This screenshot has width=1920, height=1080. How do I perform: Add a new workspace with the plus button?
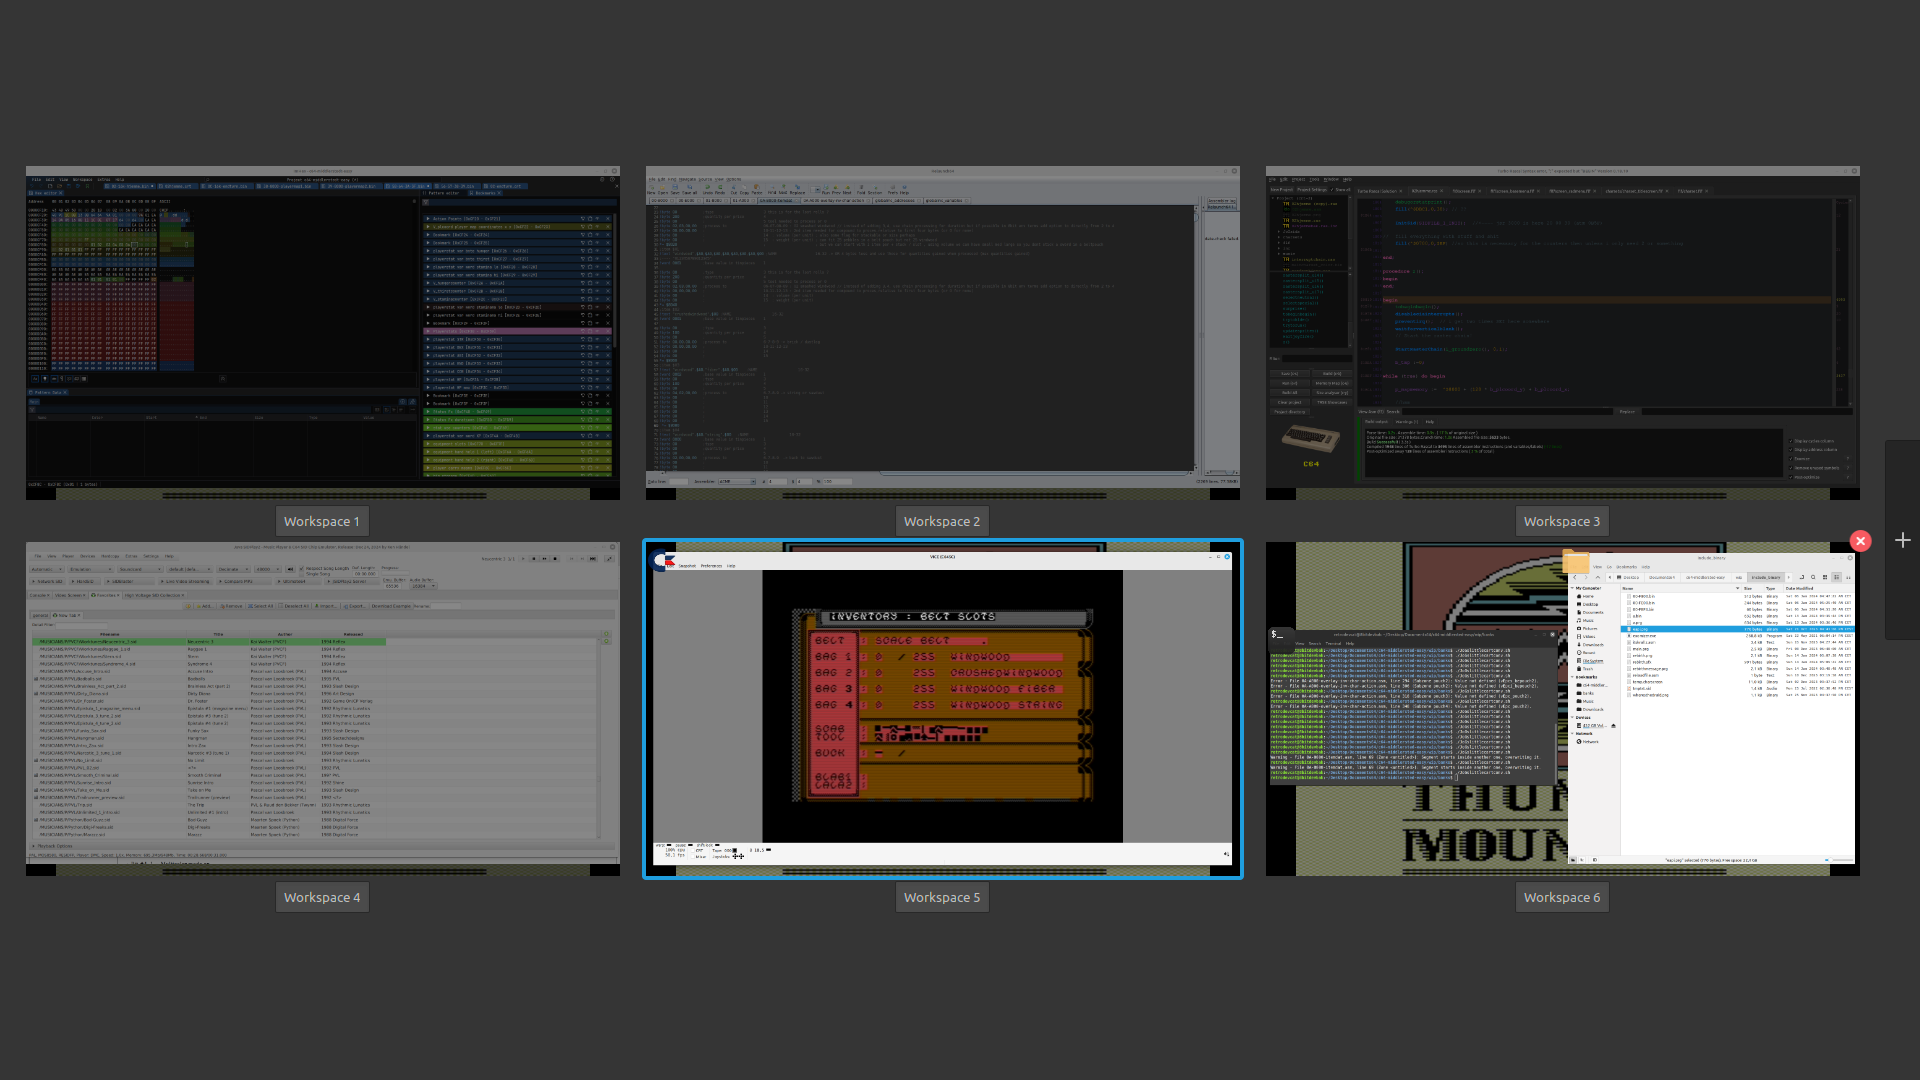click(x=1902, y=540)
